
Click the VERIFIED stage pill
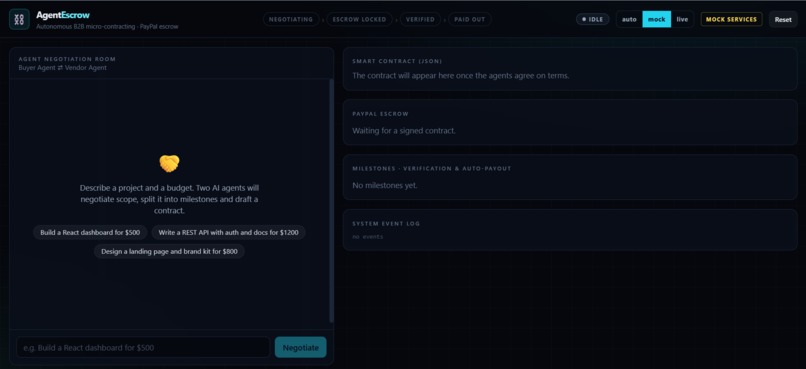(420, 20)
